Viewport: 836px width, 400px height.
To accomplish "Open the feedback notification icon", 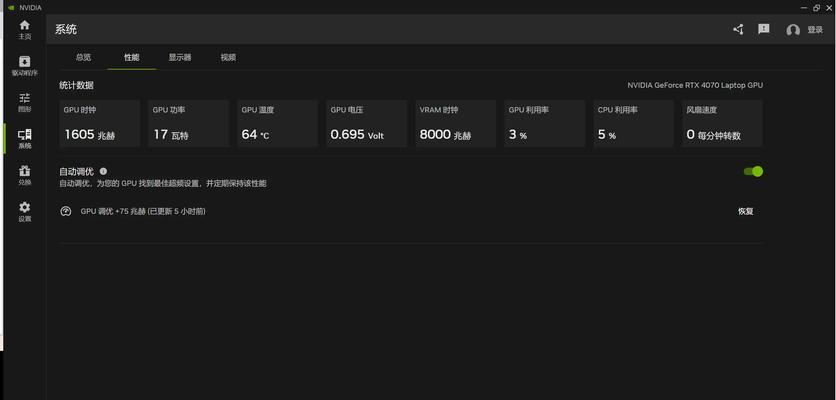I will coord(764,29).
